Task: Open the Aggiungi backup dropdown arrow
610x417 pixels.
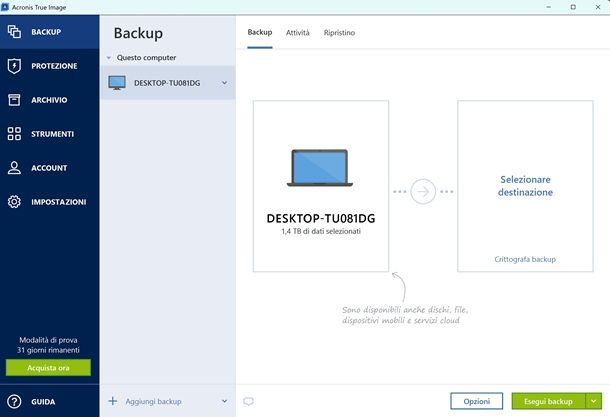Action: pyautogui.click(x=224, y=401)
